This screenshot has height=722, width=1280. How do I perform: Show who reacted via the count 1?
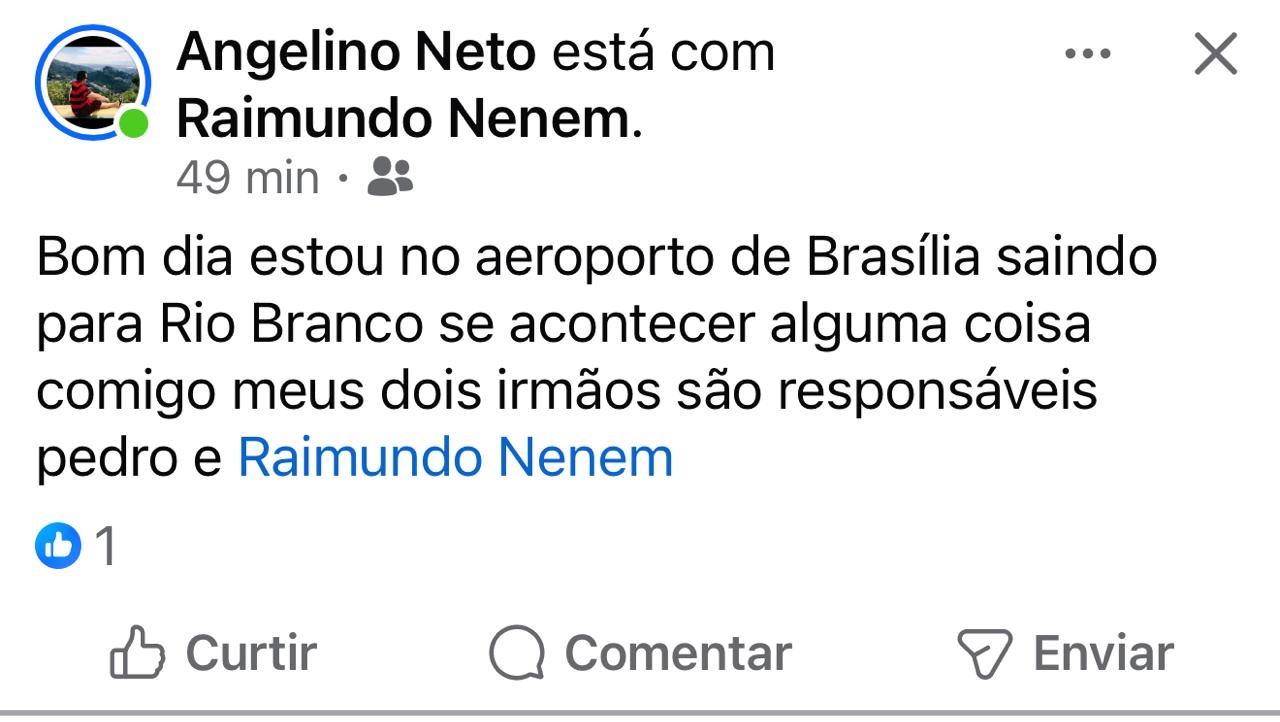pos(104,547)
